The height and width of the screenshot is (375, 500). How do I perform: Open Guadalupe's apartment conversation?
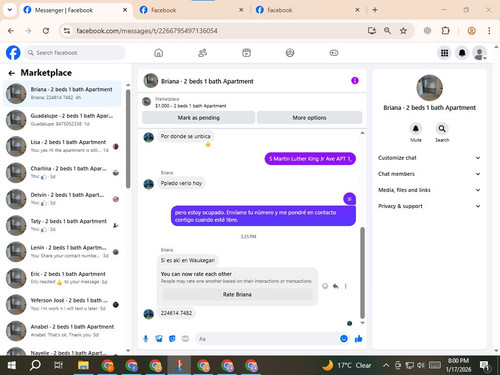point(63,120)
